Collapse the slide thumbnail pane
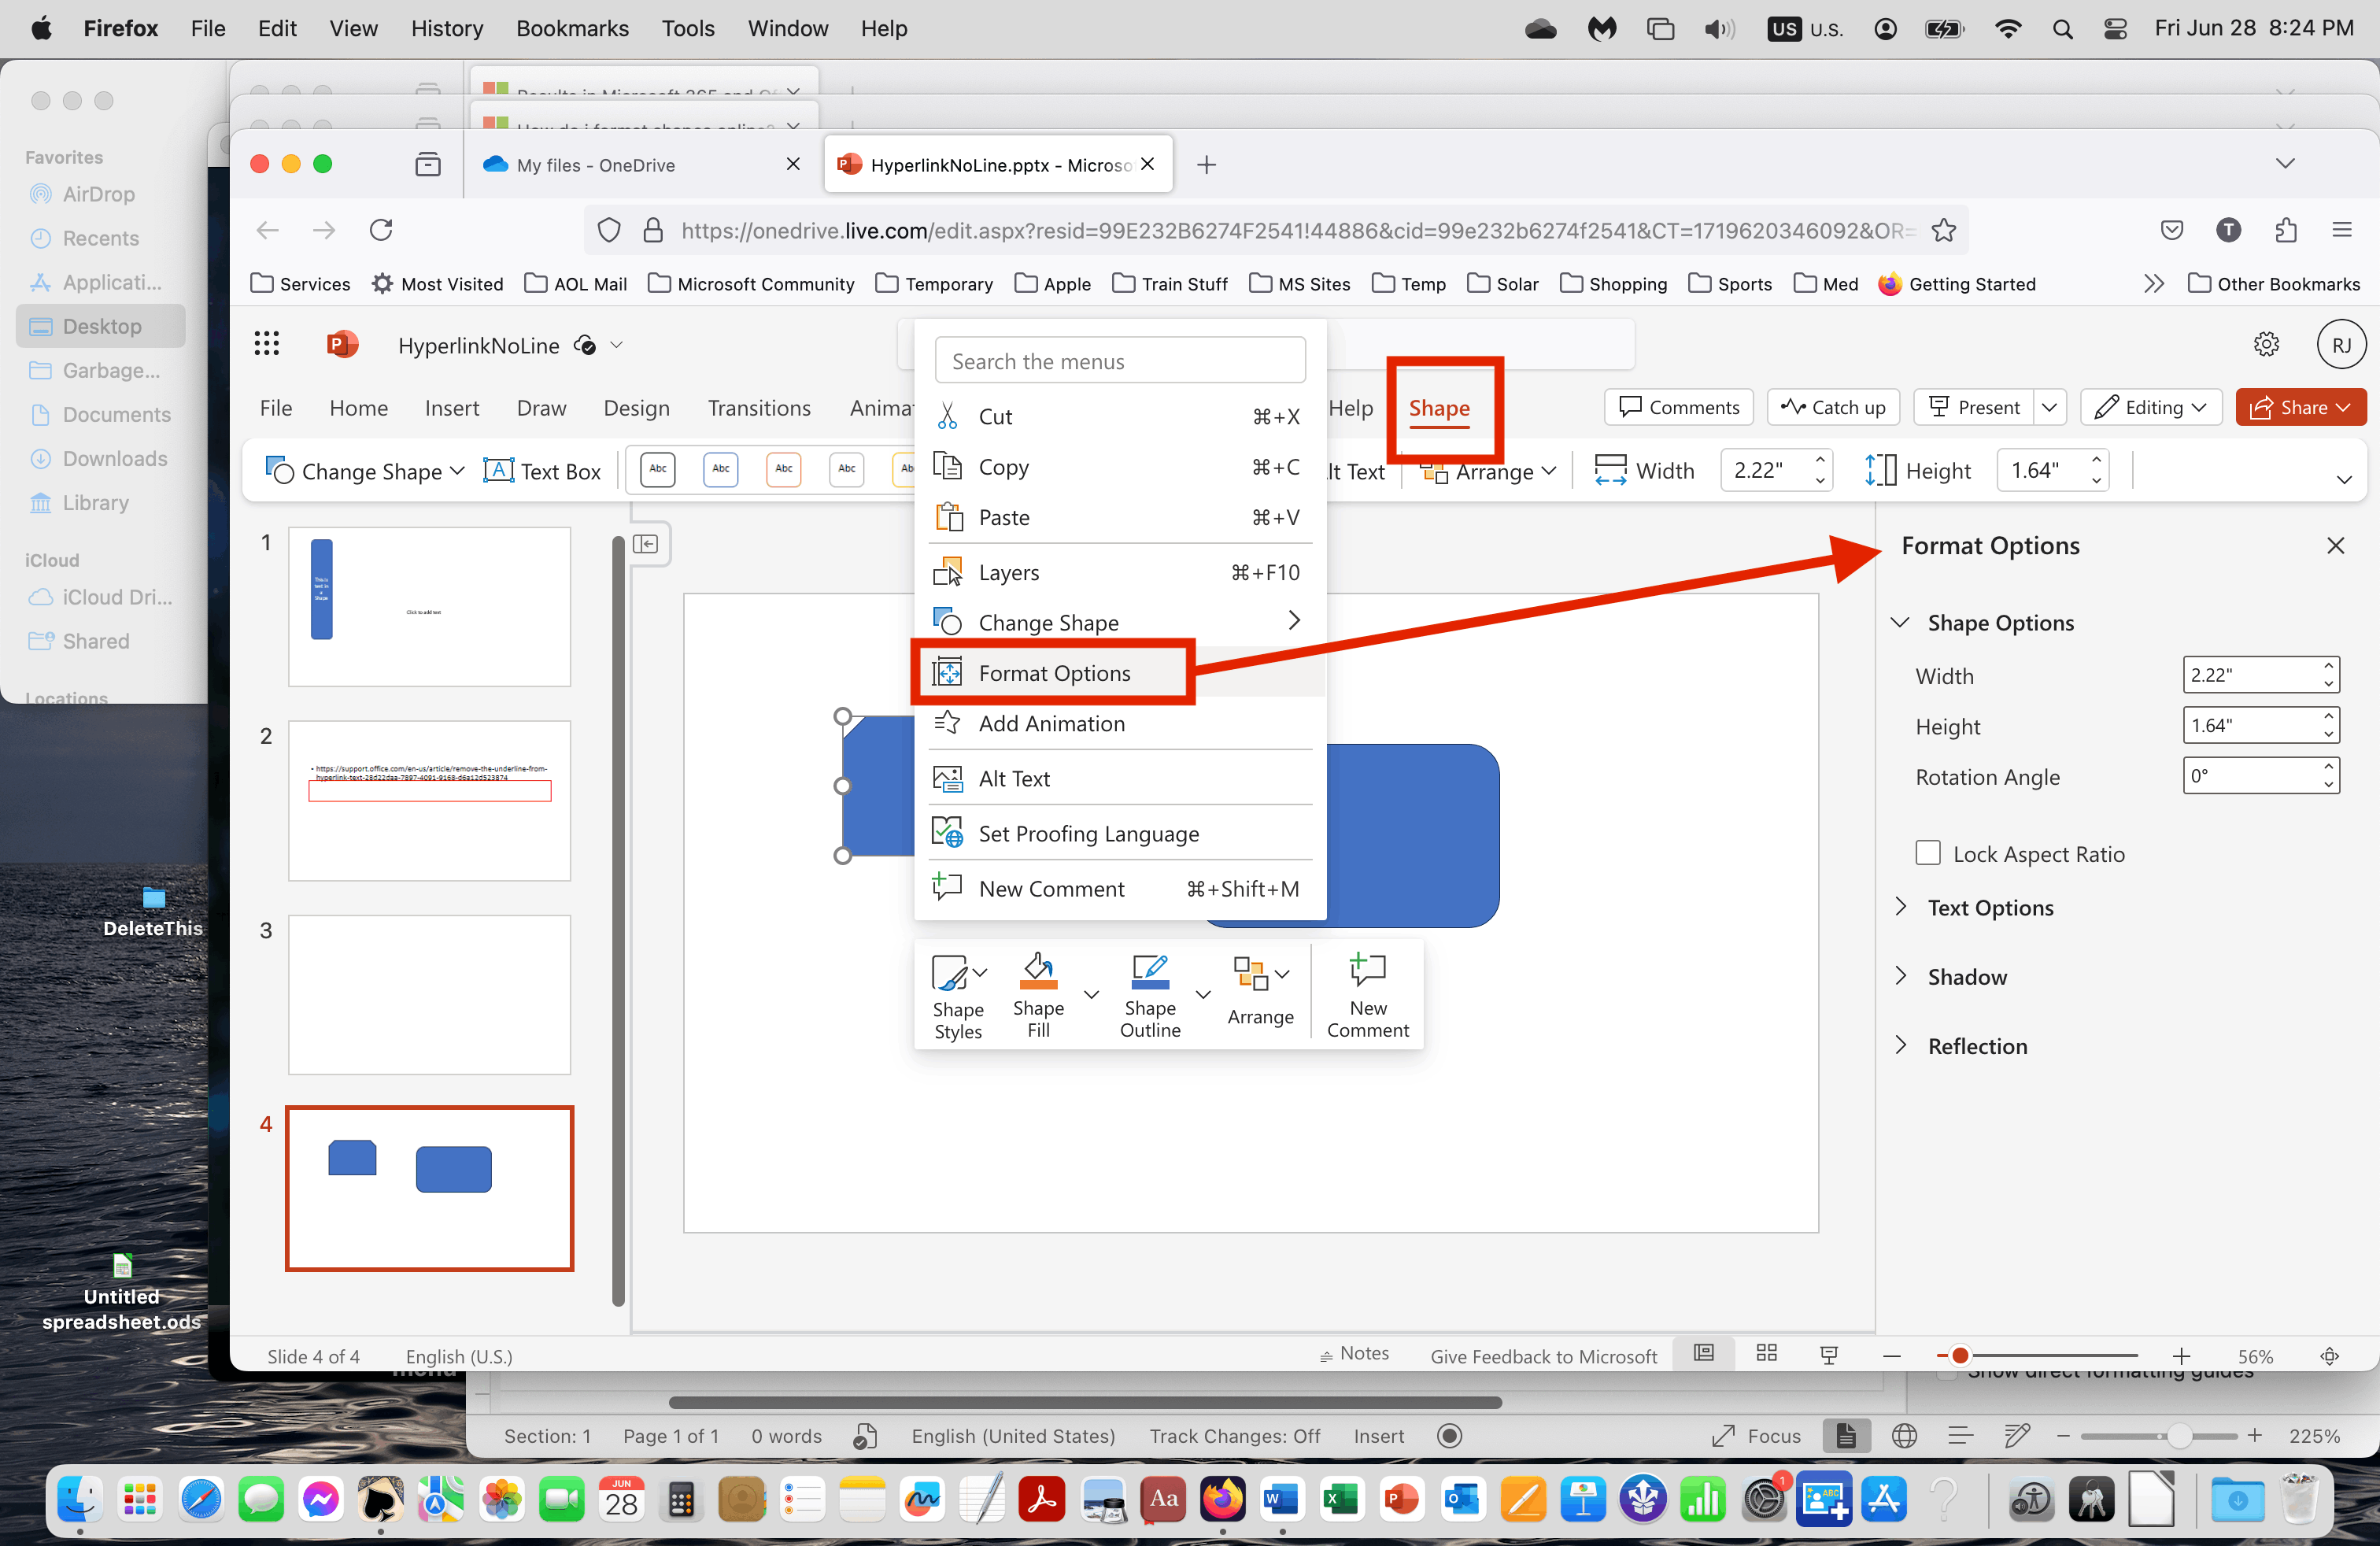This screenshot has width=2380, height=1546. (x=646, y=543)
